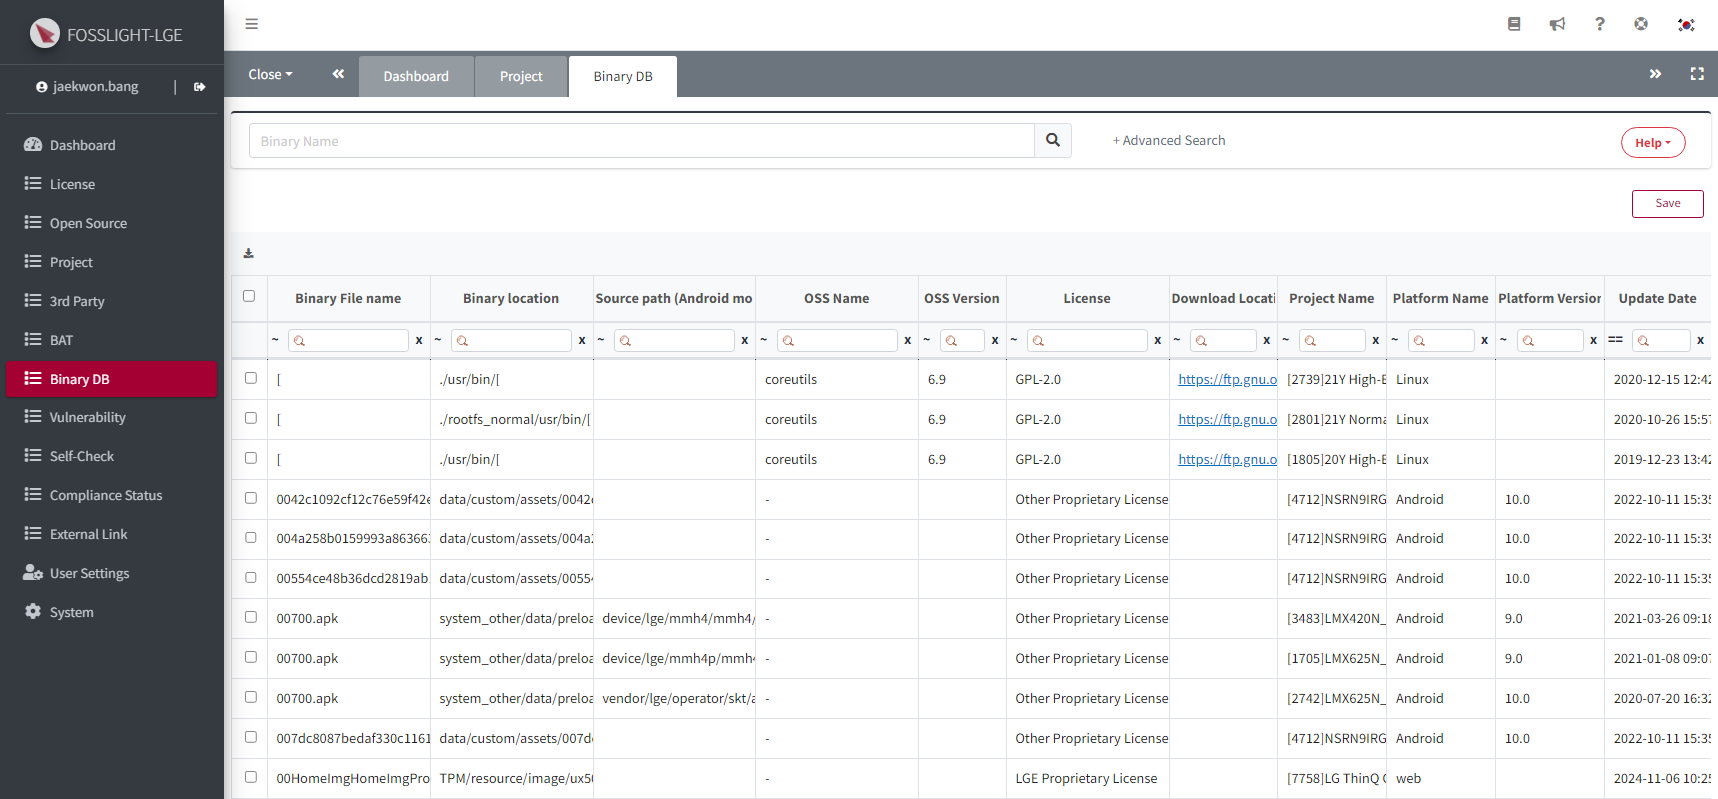Check the 00700.apk row with device/lge/mmh4/mmh4 path
Viewport: 1718px width, 799px height.
click(251, 618)
